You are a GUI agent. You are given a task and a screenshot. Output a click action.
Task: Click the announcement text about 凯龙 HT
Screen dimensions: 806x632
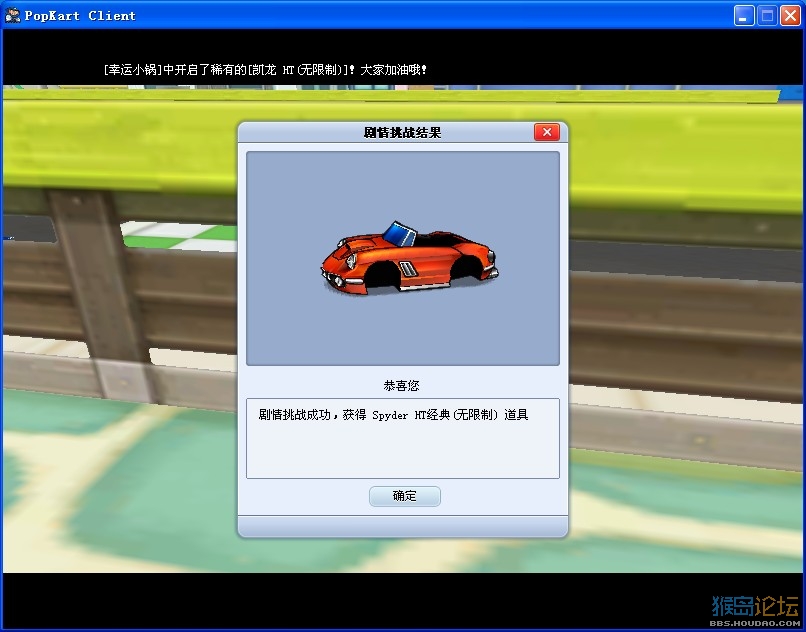pos(265,69)
